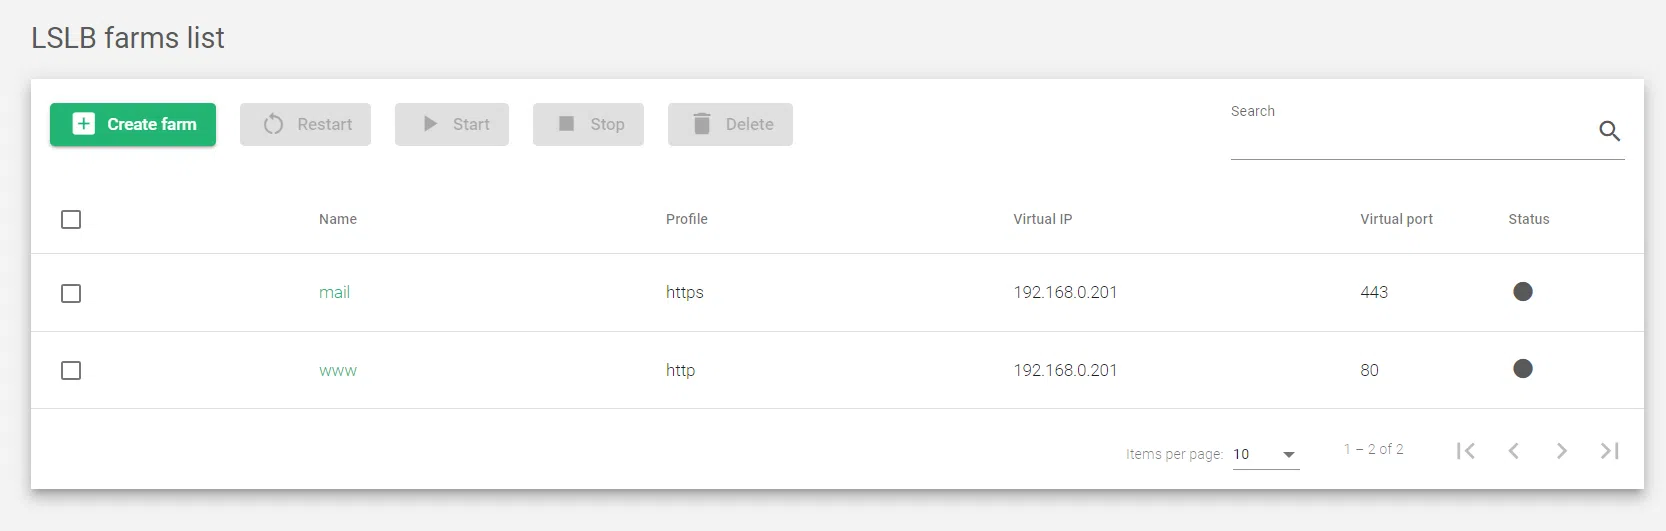The width and height of the screenshot is (1666, 531).
Task: Click the status indicator for www farm
Action: (1522, 369)
